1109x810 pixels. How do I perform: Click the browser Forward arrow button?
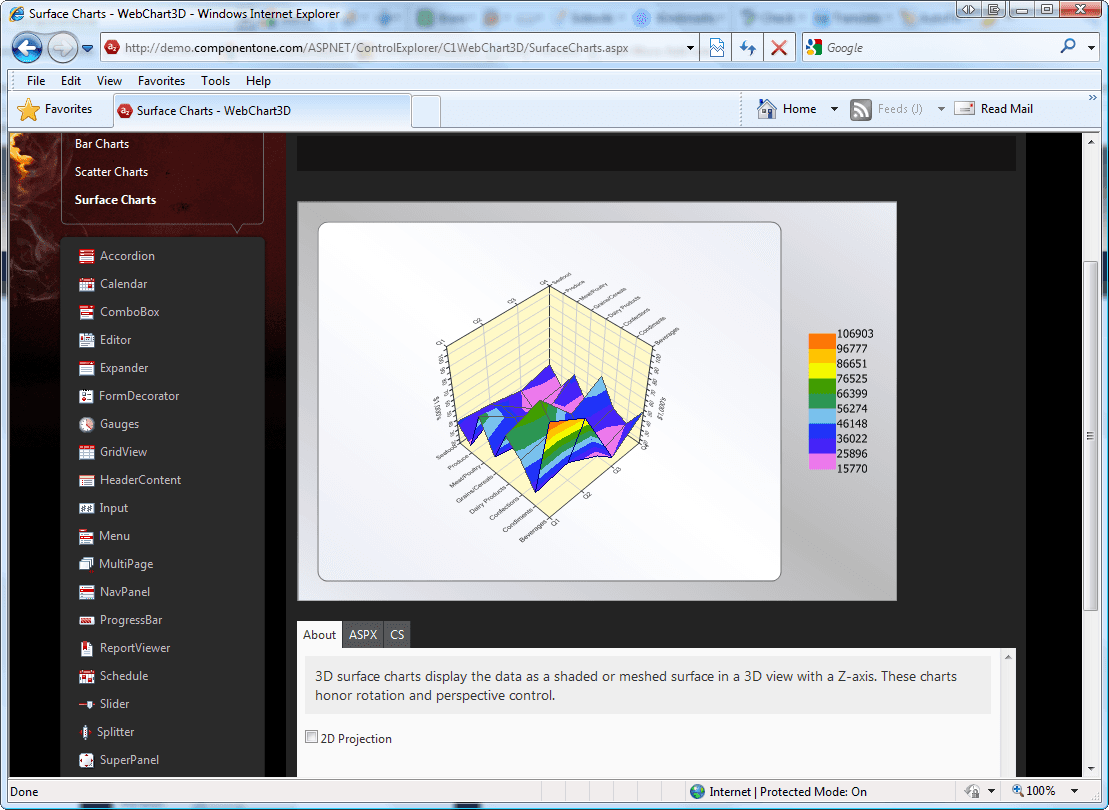tap(62, 48)
